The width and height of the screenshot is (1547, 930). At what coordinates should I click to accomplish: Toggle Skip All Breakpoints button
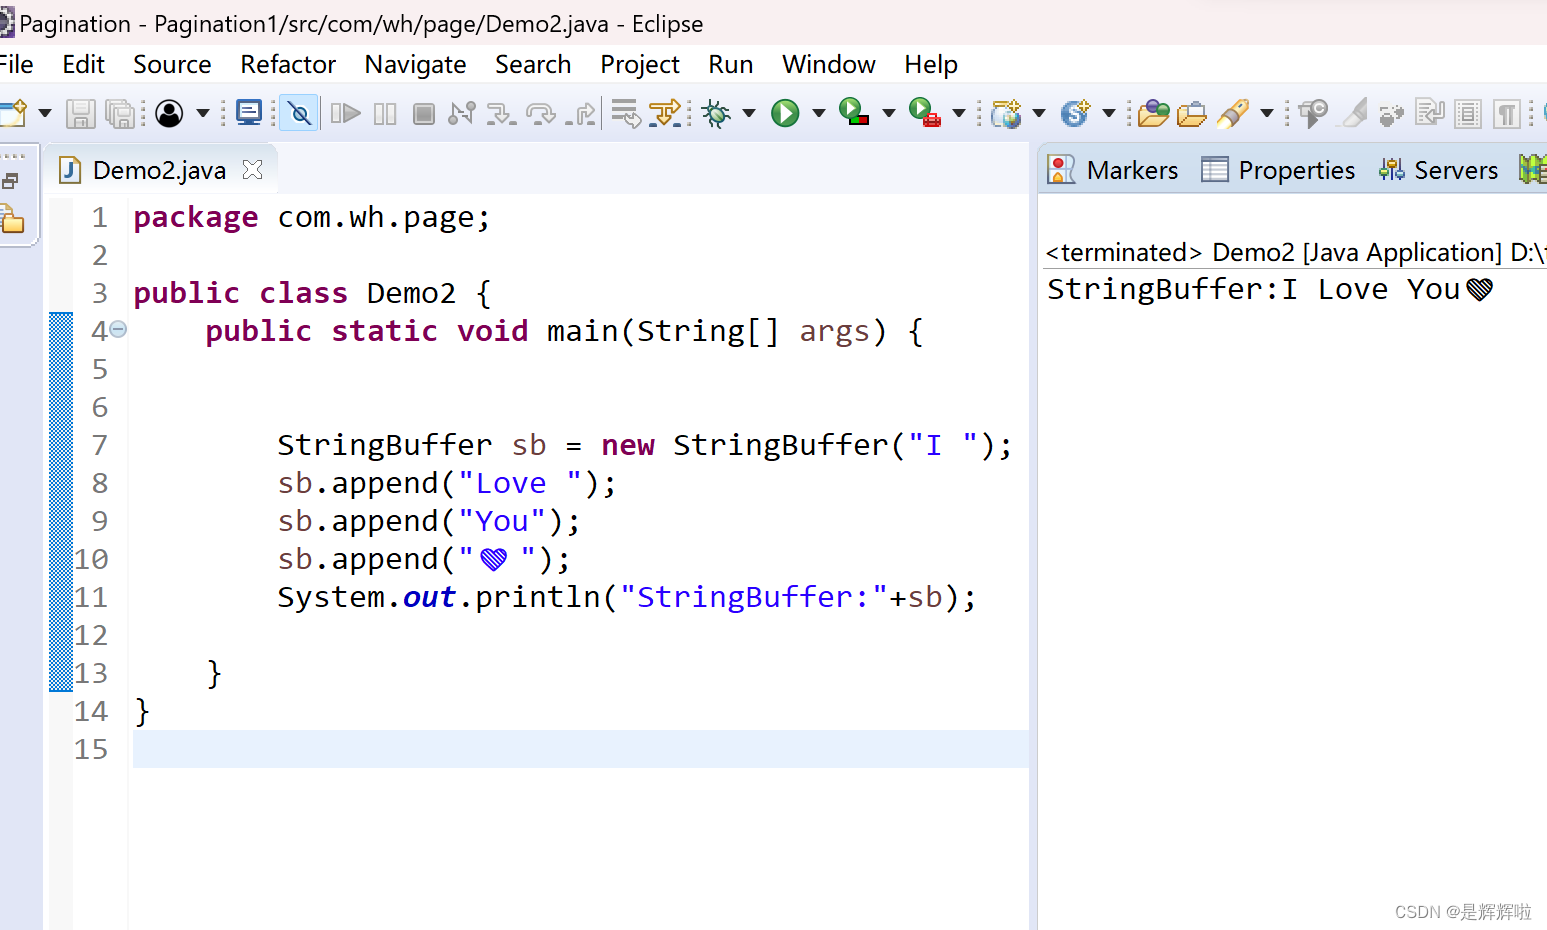299,113
